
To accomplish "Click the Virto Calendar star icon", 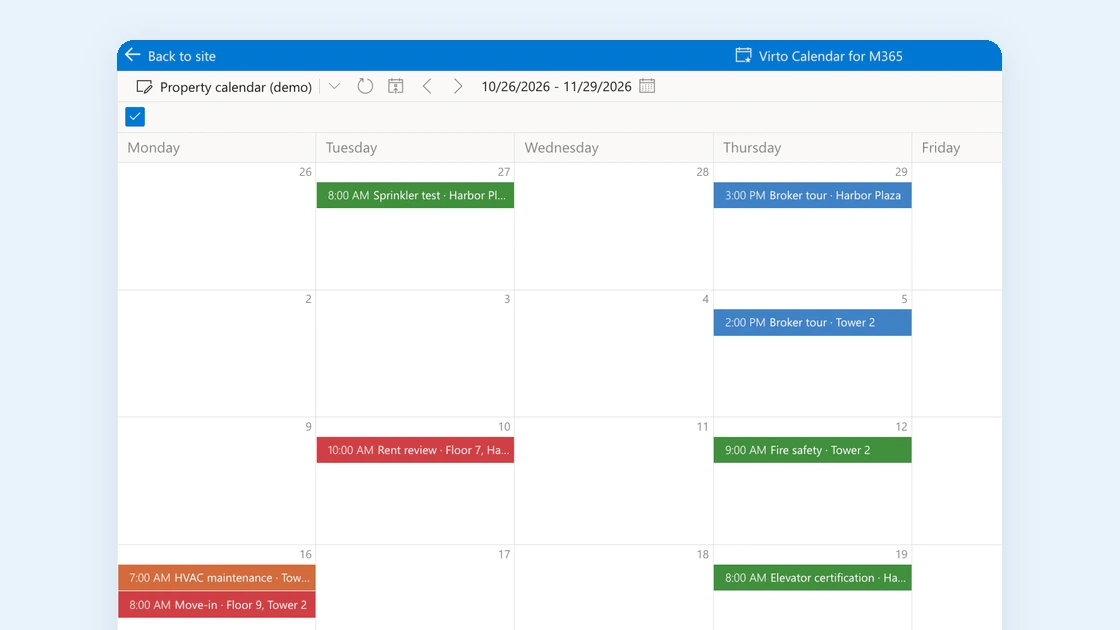I will (744, 55).
